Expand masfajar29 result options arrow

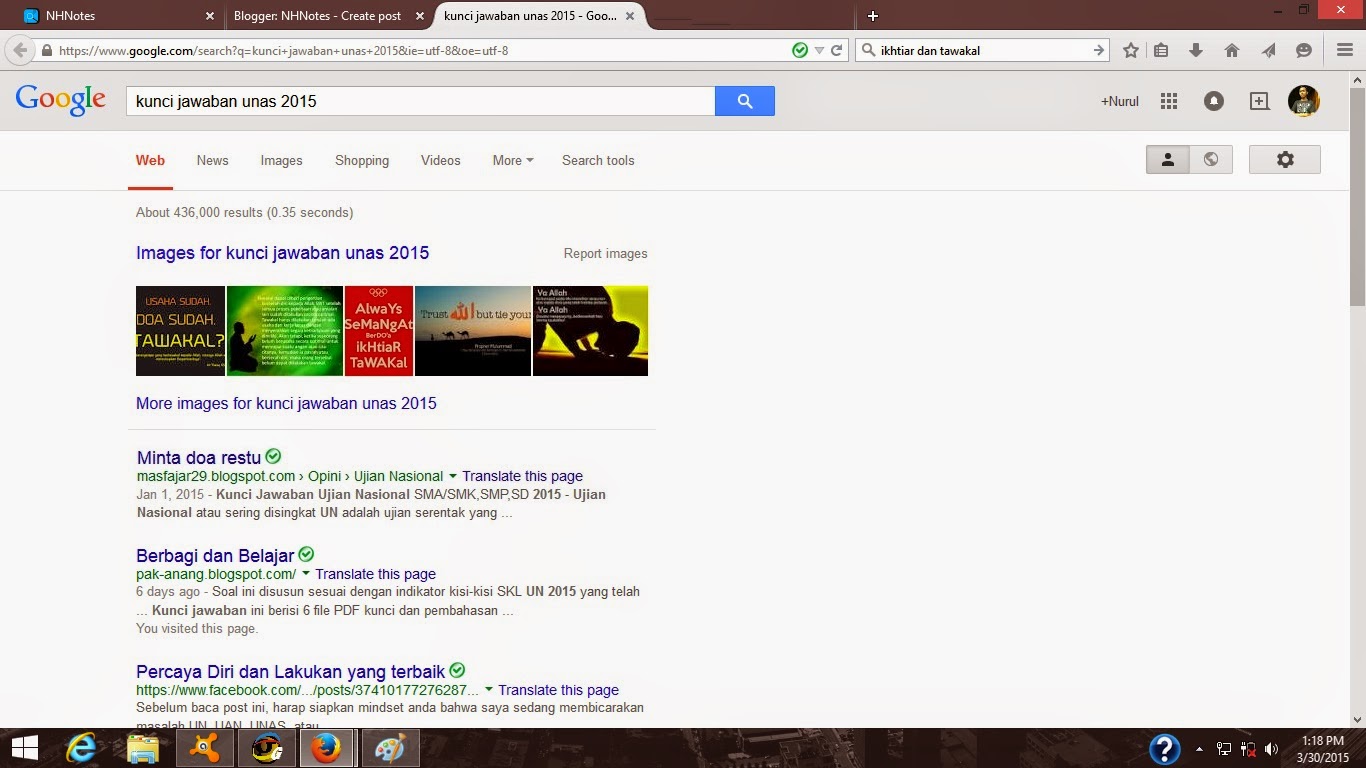(453, 476)
